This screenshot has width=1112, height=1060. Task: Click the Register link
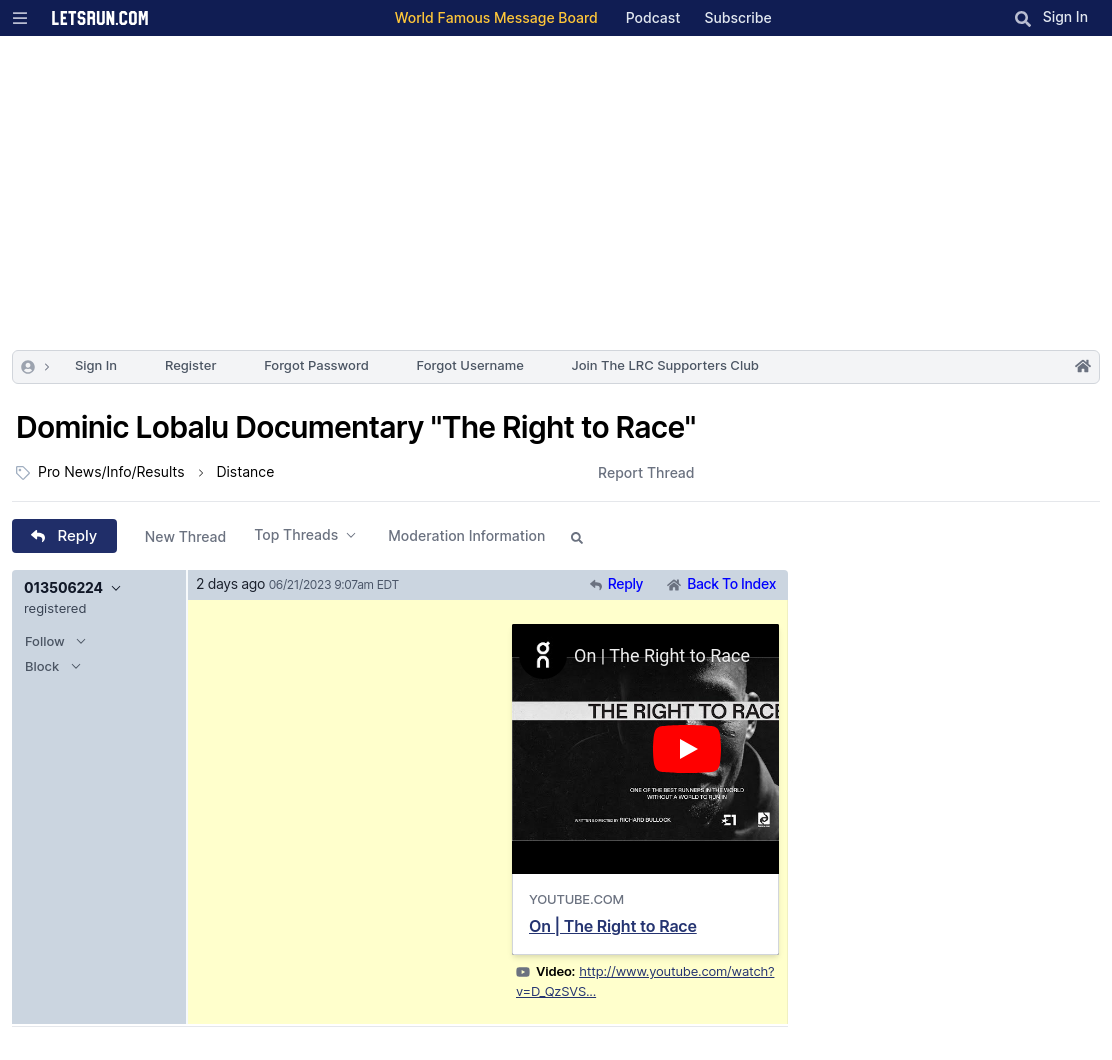coord(190,366)
